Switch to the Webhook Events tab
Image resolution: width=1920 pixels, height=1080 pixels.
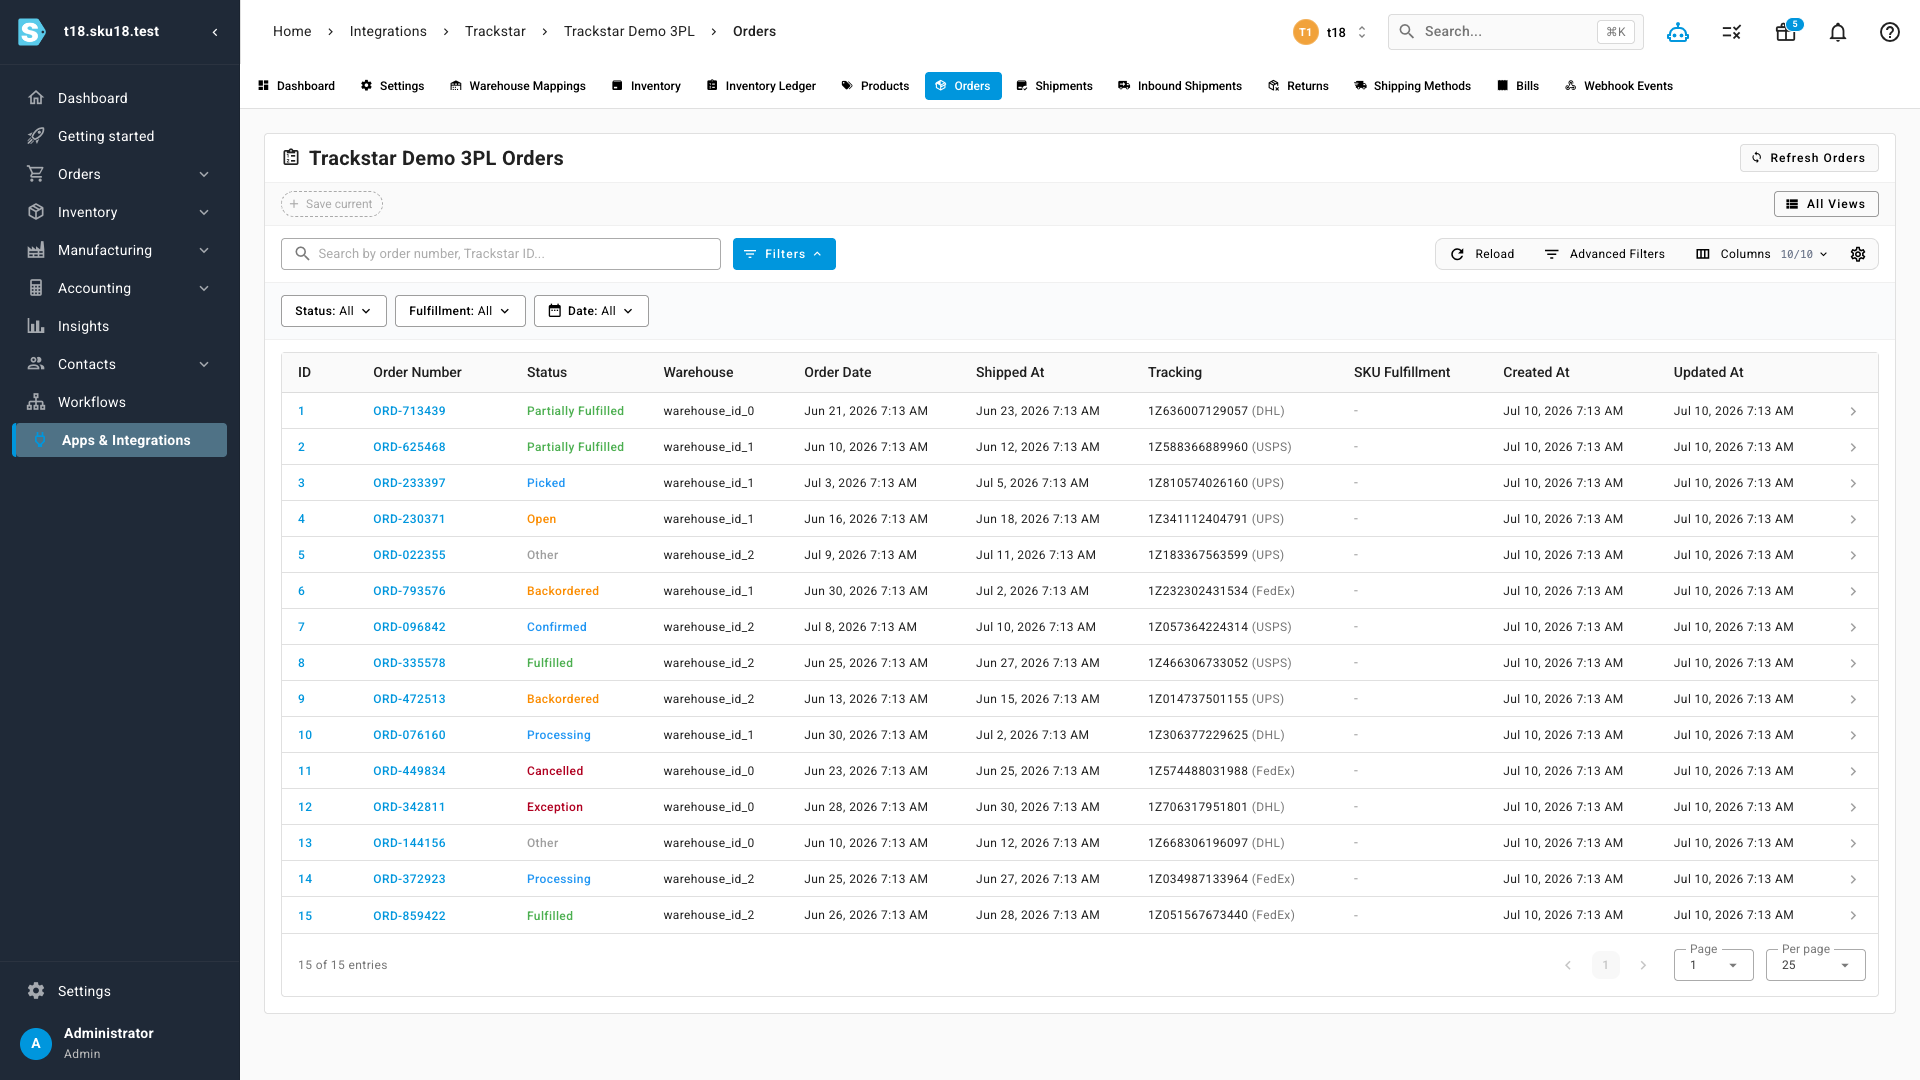click(1618, 86)
